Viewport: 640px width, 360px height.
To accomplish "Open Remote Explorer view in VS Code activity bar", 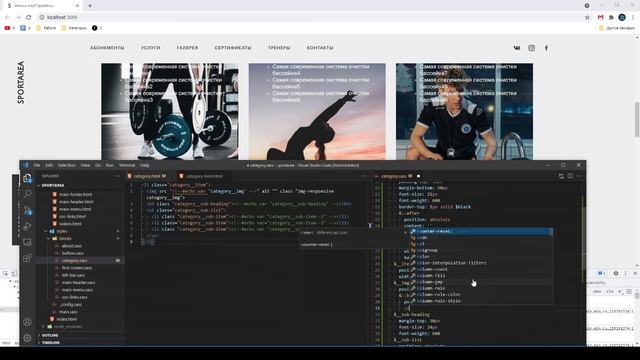I will click(x=27, y=242).
